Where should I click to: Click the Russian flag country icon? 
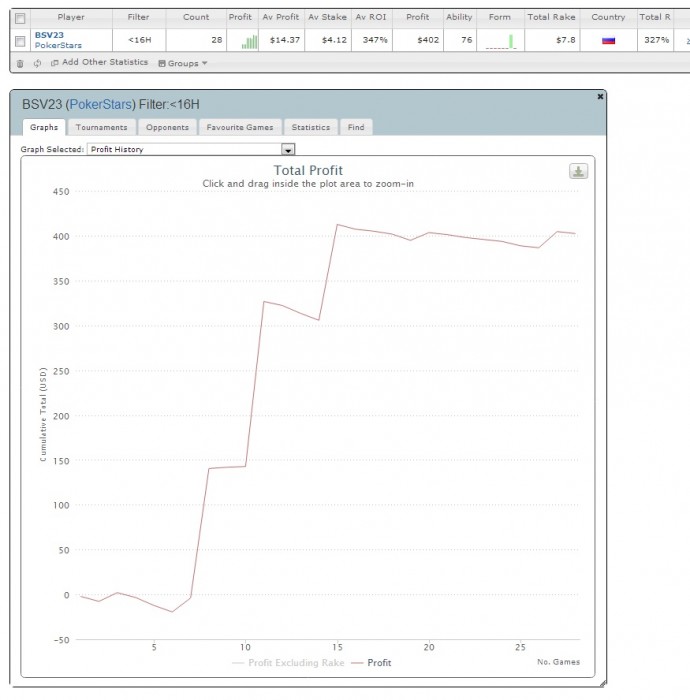(608, 40)
